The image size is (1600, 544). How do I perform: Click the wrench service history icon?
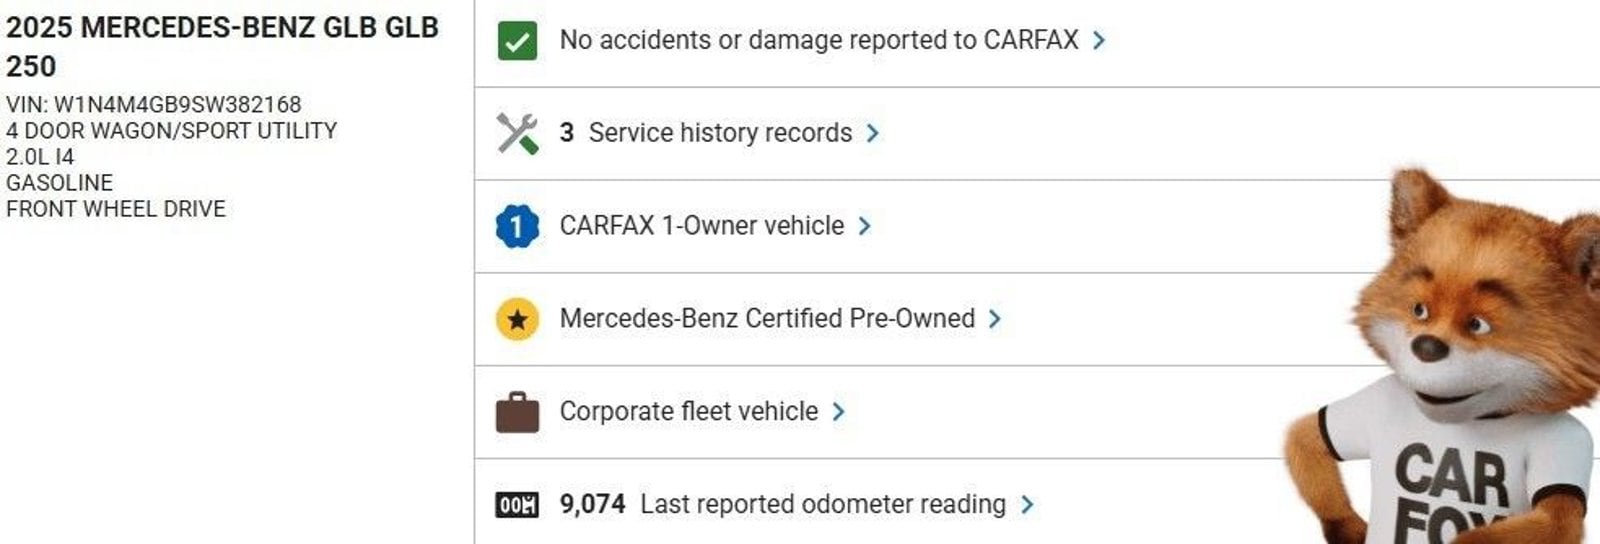pos(517,133)
